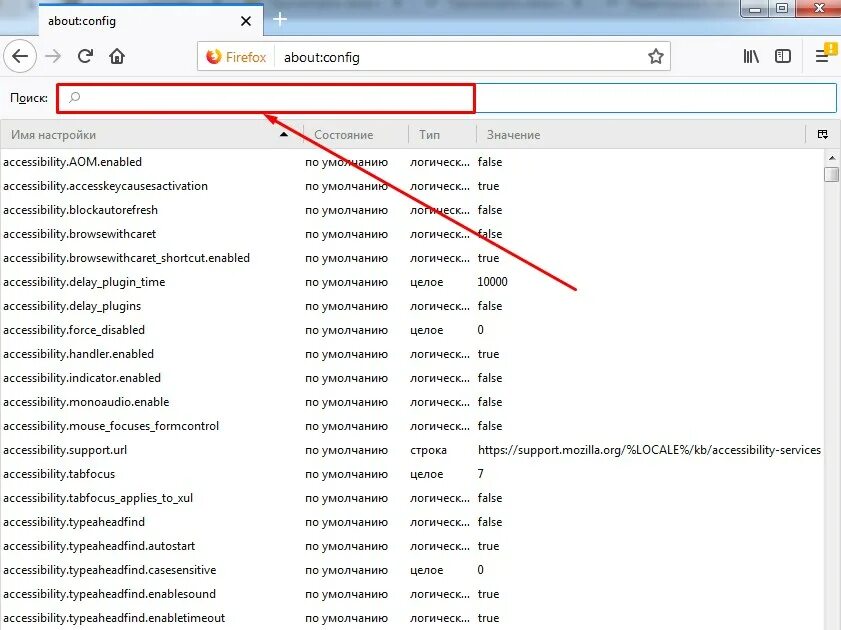This screenshot has height=630, width=841.
Task: Select accessibility.monoaudio.enable preference
Action: (412, 402)
